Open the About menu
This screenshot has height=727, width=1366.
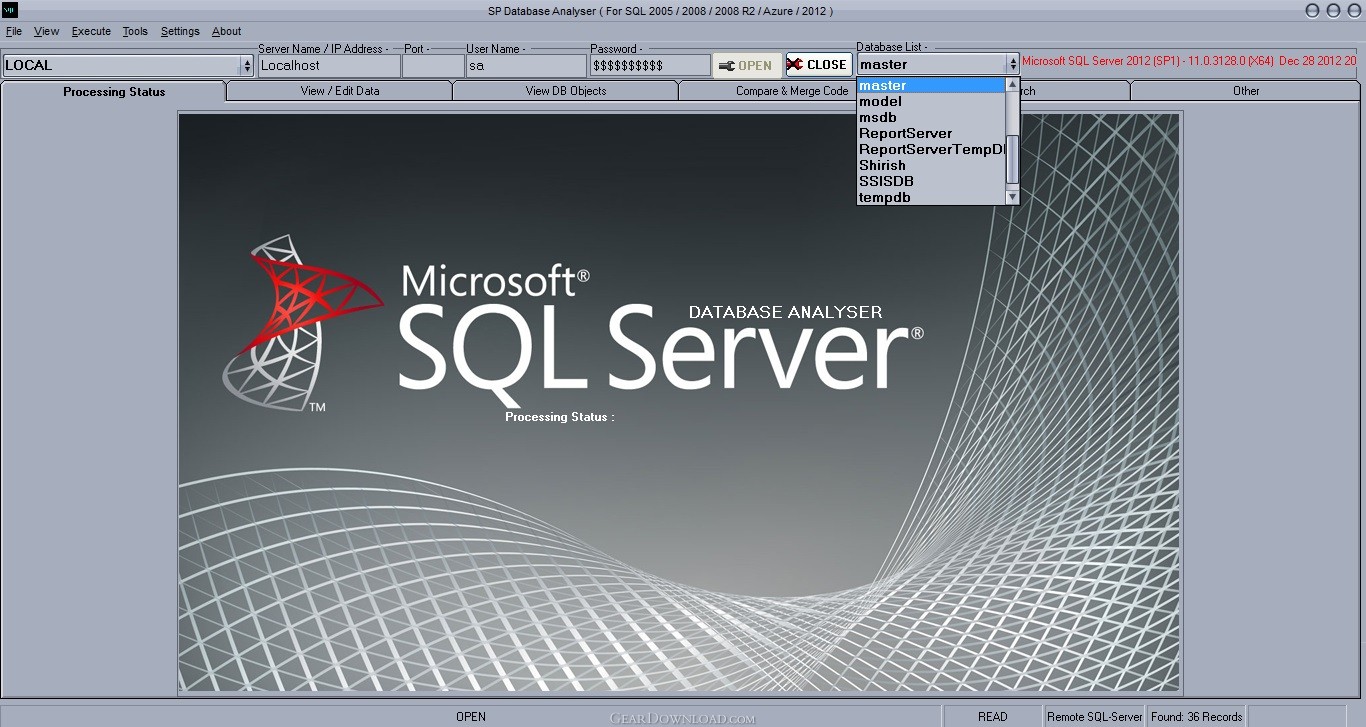click(x=227, y=31)
